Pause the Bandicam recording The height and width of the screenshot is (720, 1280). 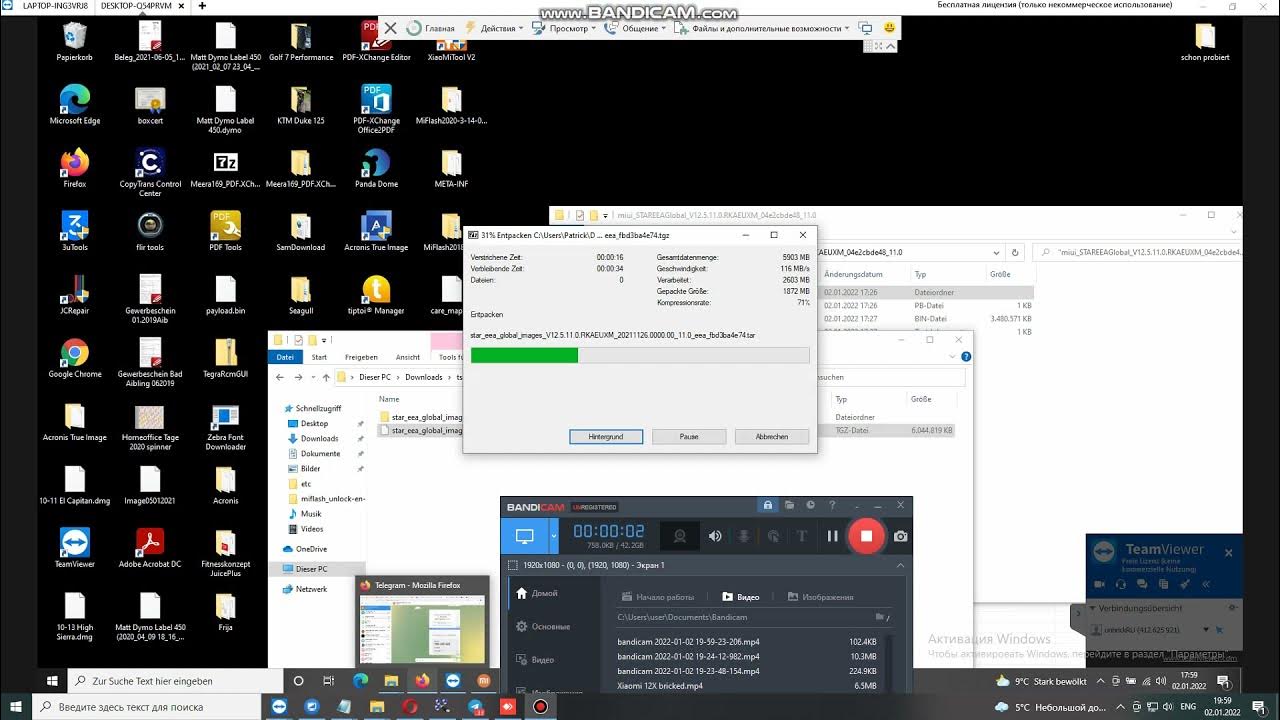point(832,536)
